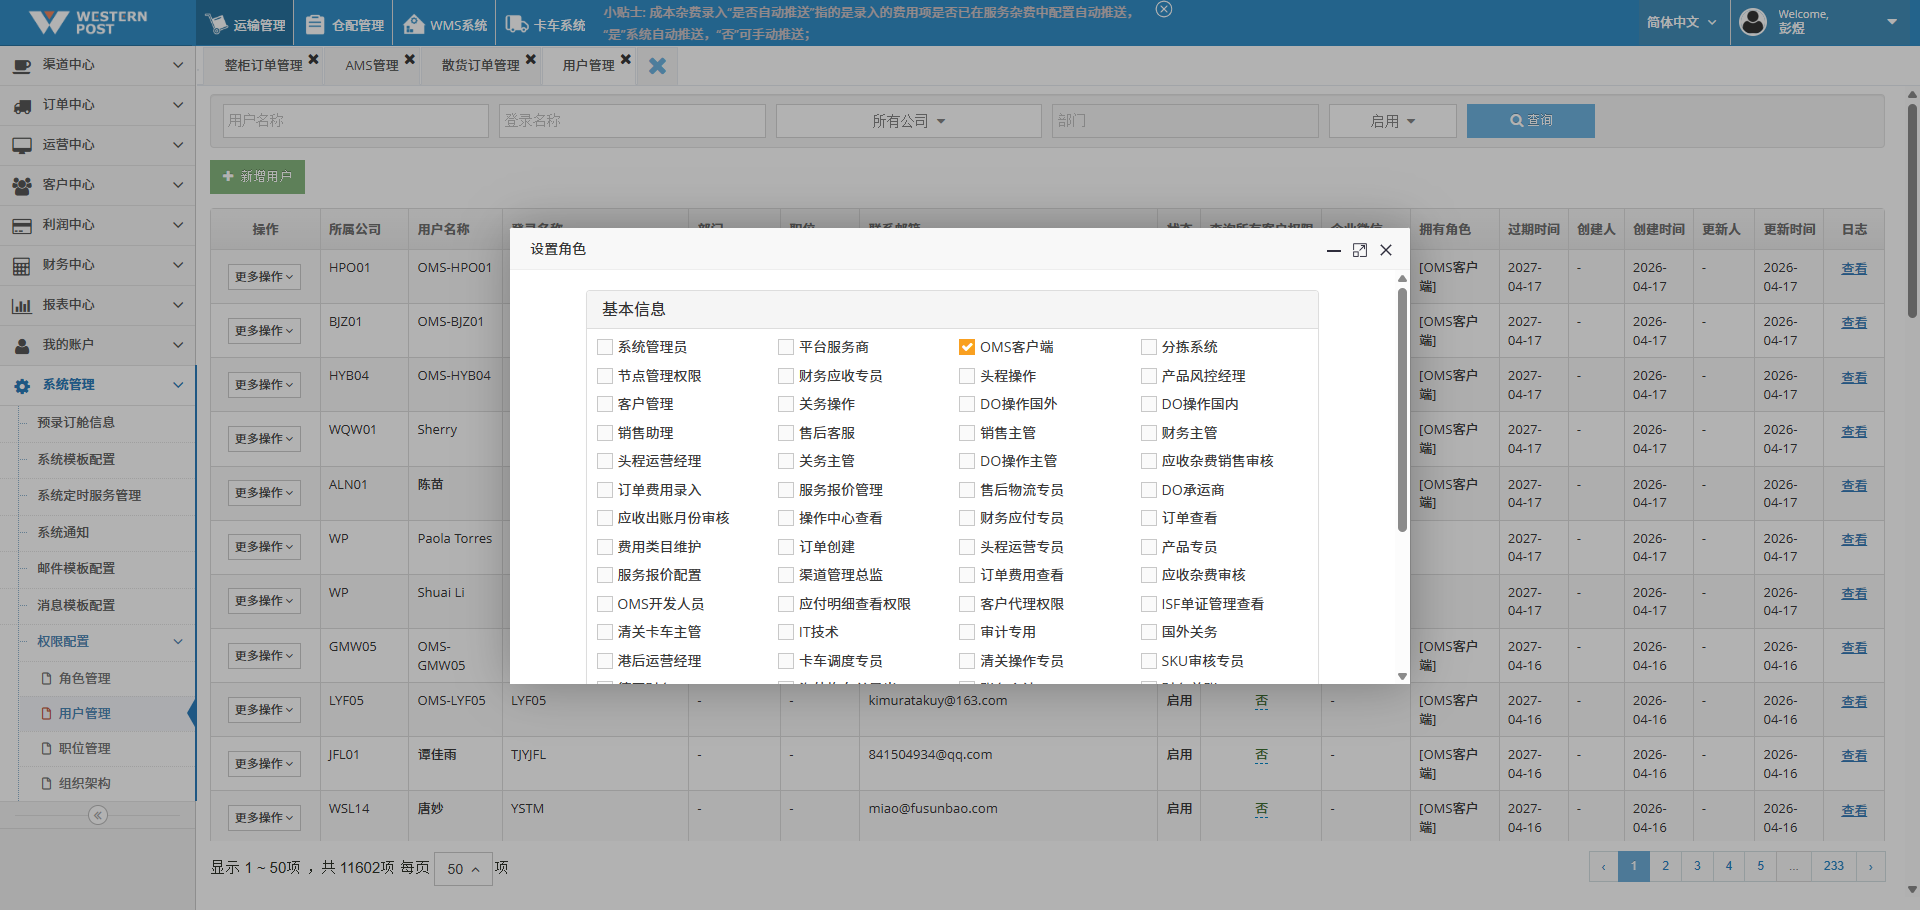Click the 查询 search button

(1530, 121)
